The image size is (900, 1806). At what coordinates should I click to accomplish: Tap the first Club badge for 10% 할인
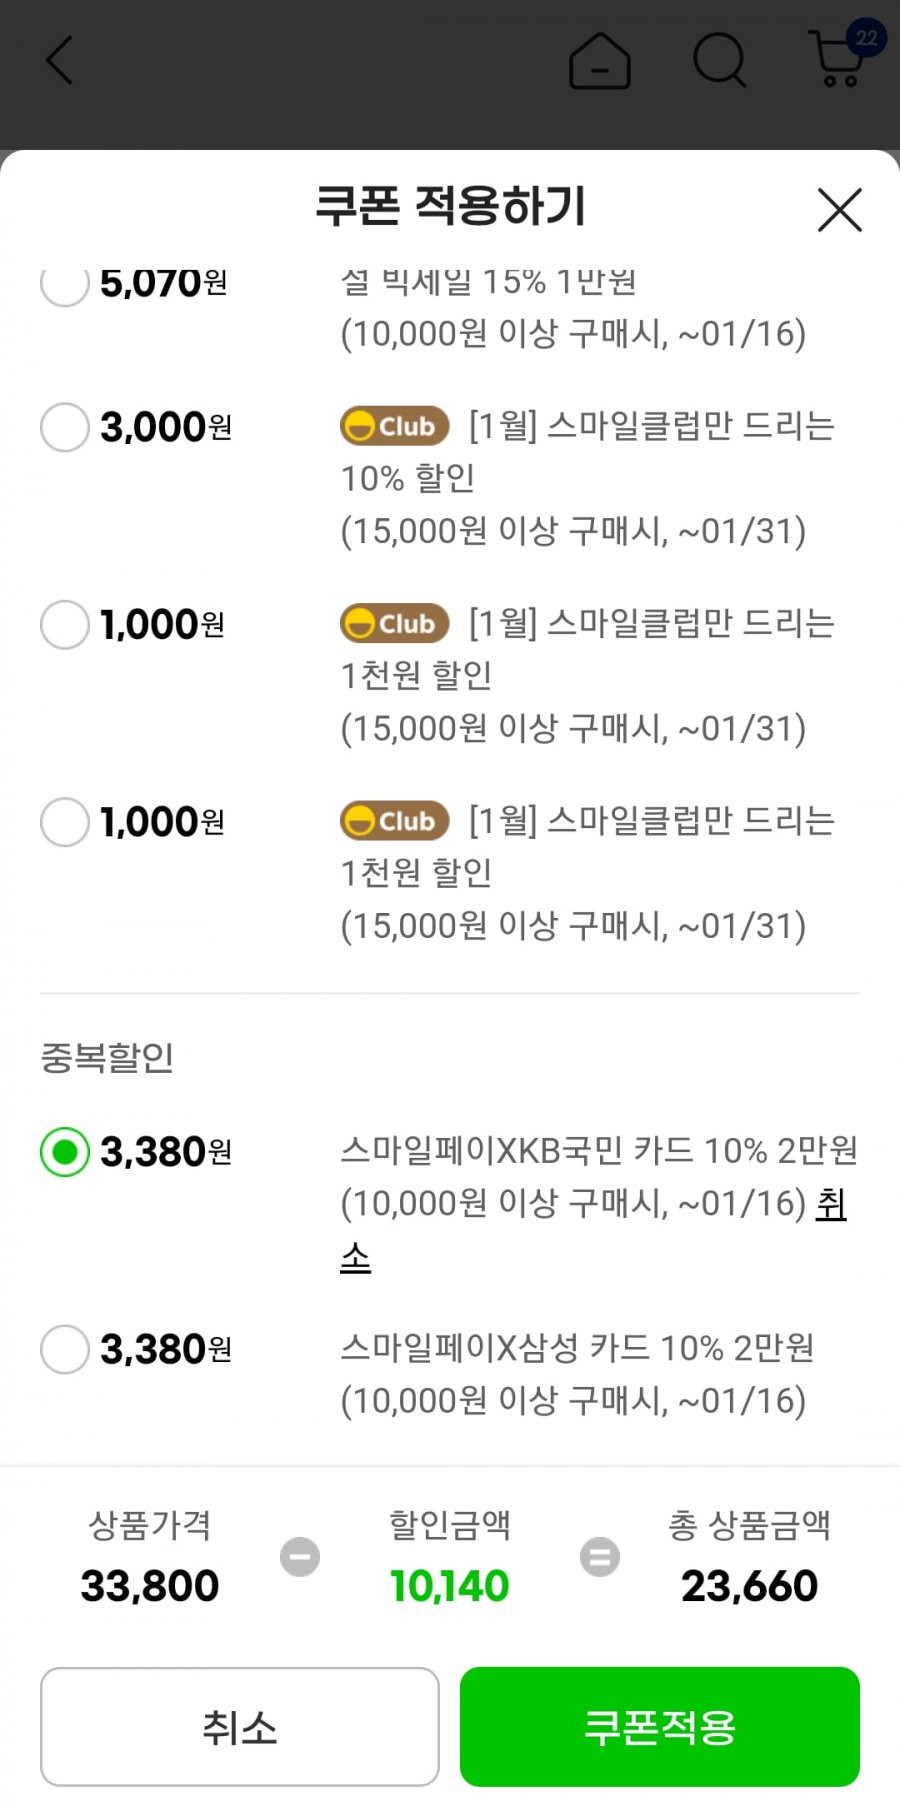[x=395, y=427]
